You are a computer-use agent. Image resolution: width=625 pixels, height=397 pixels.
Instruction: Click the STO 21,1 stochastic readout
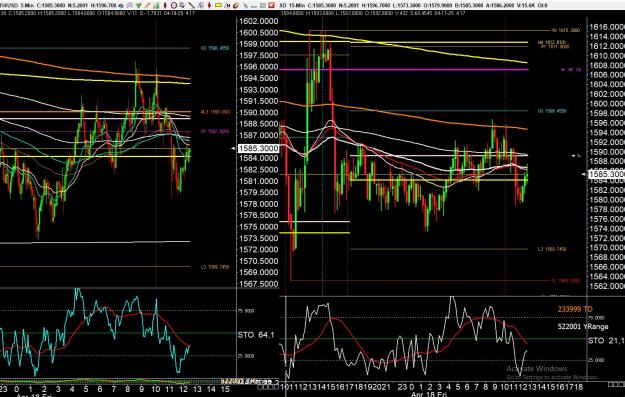tap(606, 340)
